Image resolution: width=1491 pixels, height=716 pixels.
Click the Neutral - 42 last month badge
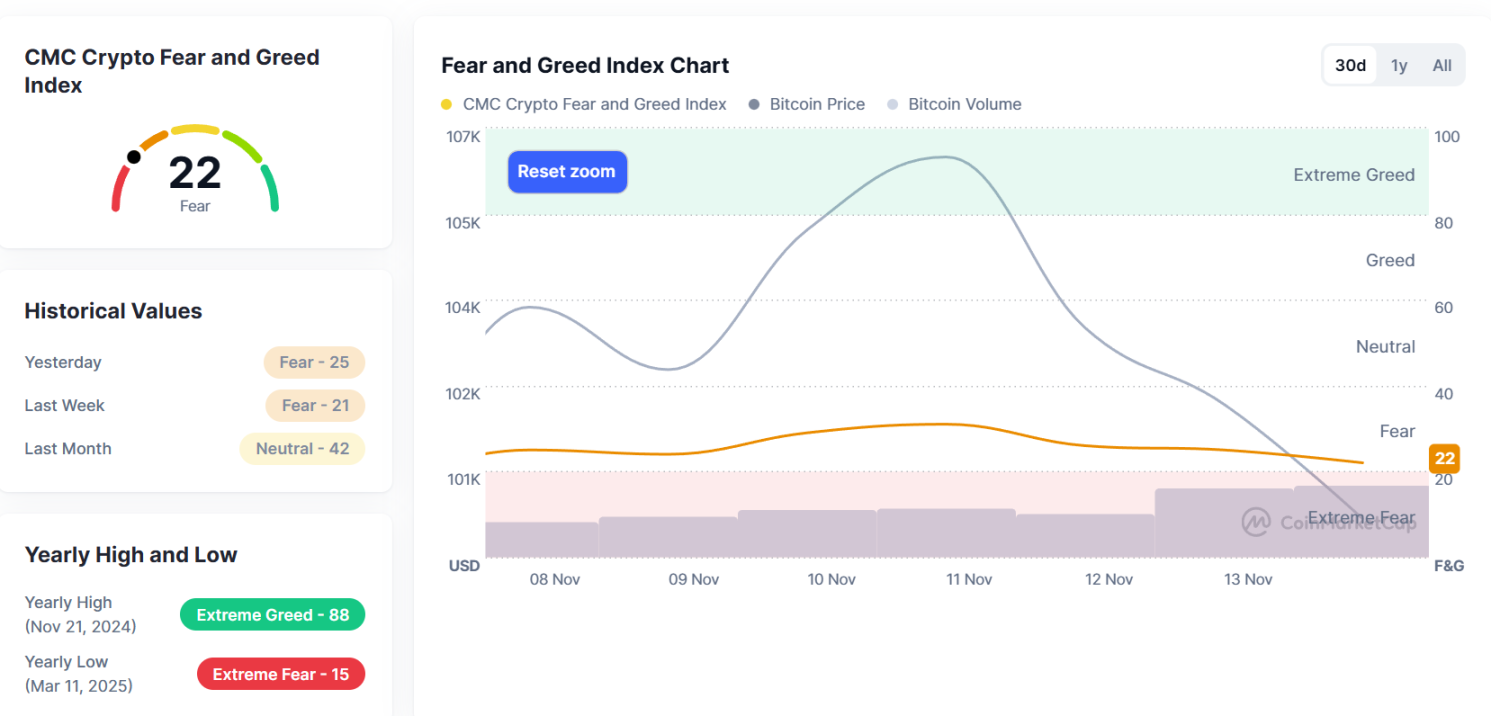(302, 448)
